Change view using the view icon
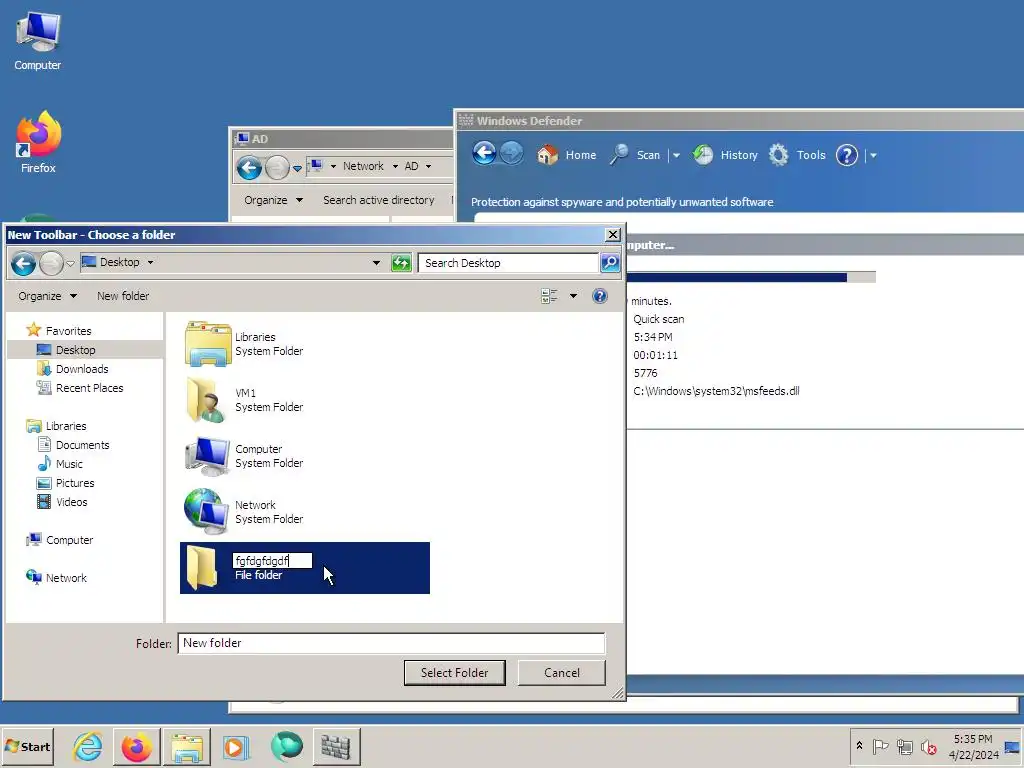This screenshot has height=768, width=1024. 549,296
